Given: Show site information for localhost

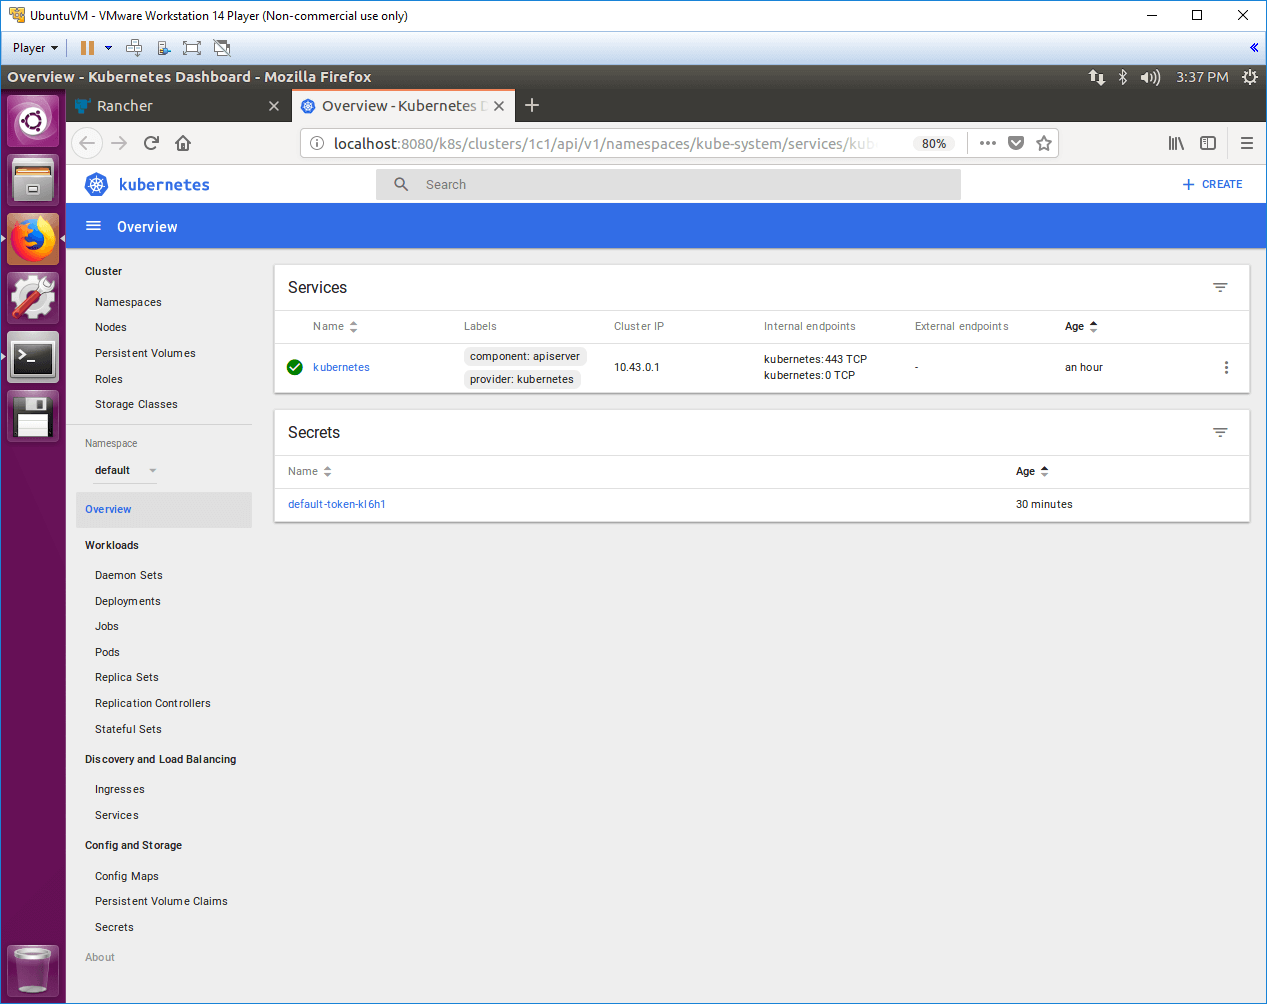Looking at the screenshot, I should tap(317, 143).
